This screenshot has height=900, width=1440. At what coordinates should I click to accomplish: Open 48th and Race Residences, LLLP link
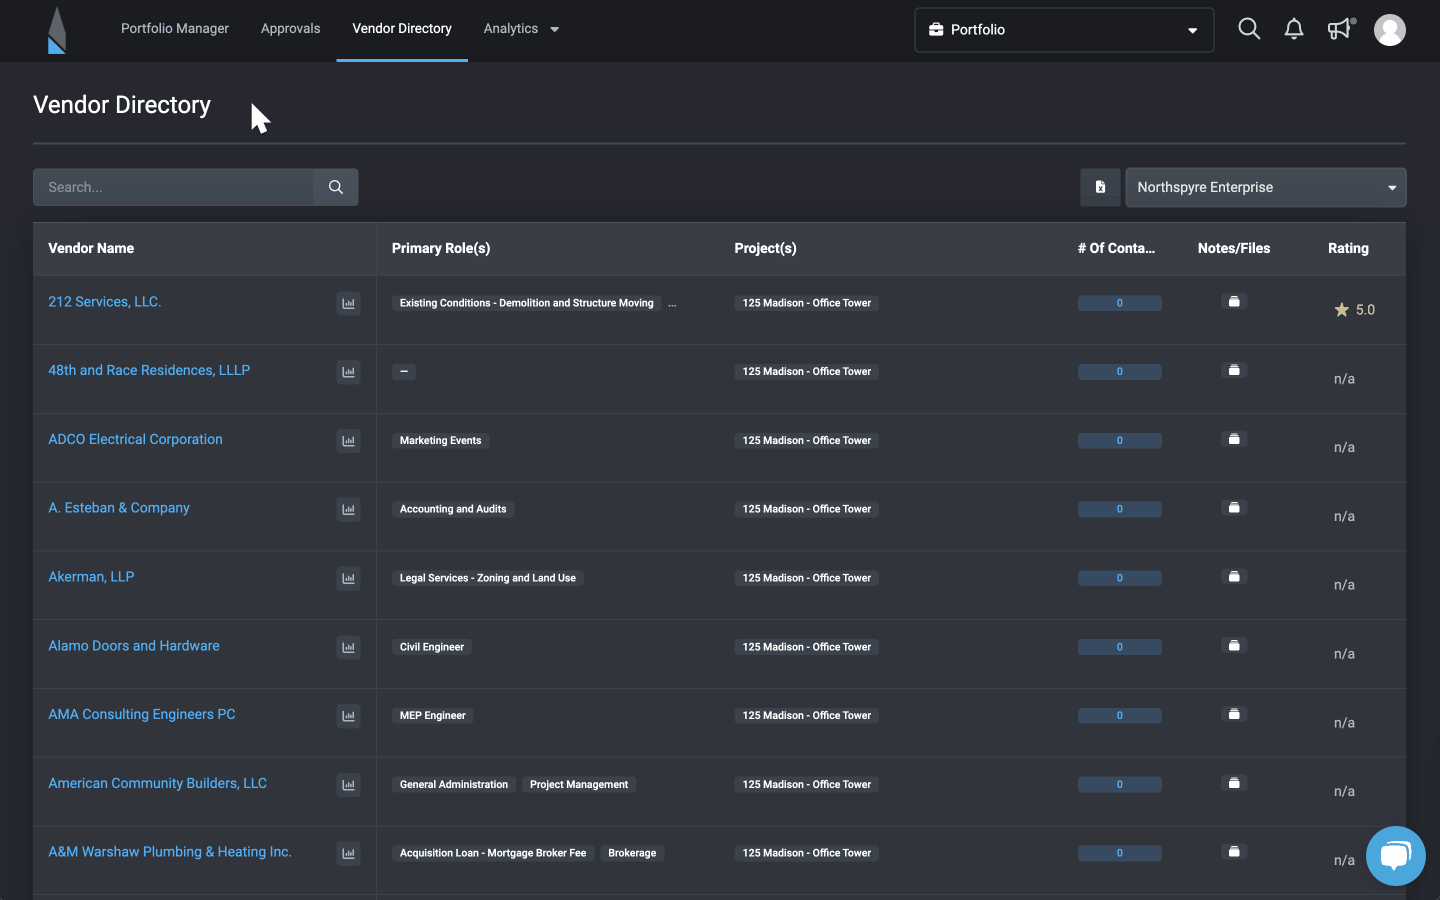149,371
